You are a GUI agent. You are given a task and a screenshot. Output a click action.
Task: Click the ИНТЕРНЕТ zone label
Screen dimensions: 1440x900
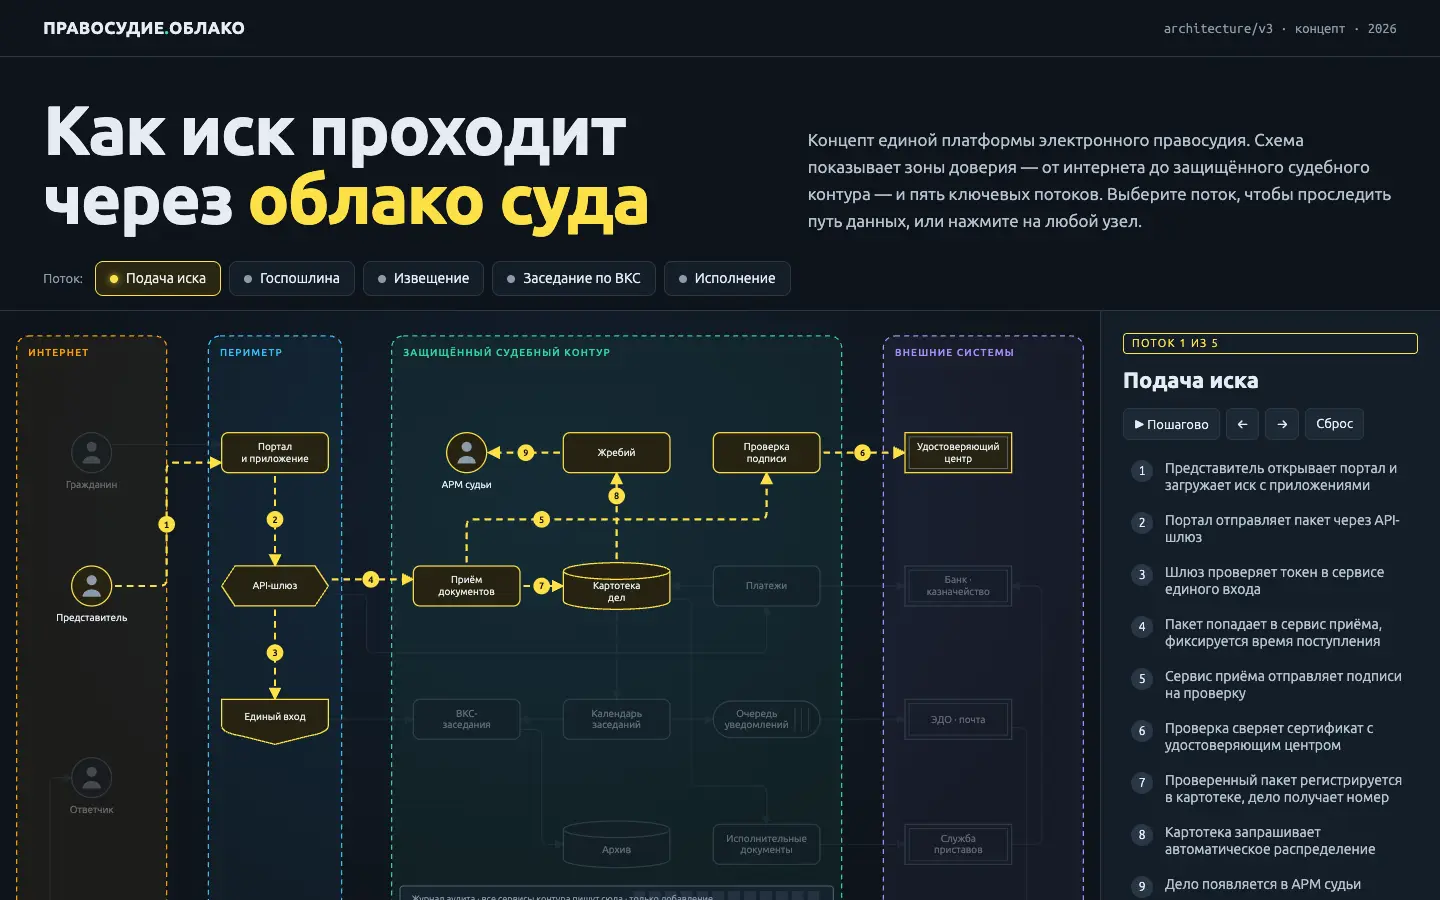[58, 352]
